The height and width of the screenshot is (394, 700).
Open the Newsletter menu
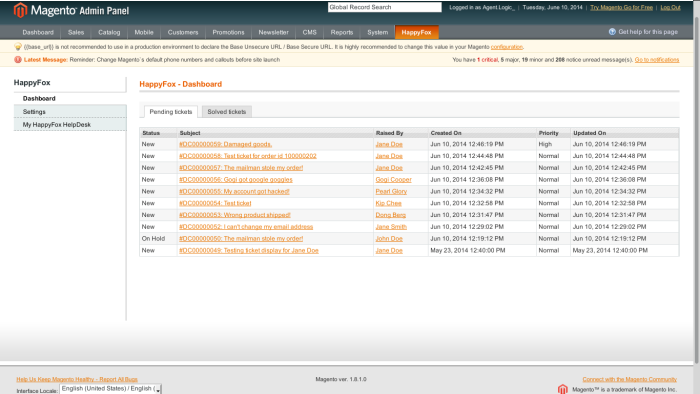point(273,32)
